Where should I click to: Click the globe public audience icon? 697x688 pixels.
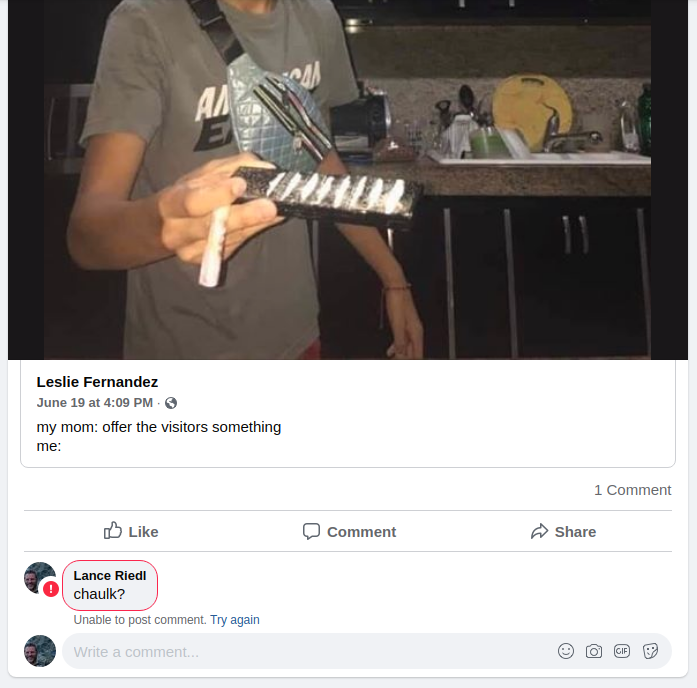(x=171, y=403)
